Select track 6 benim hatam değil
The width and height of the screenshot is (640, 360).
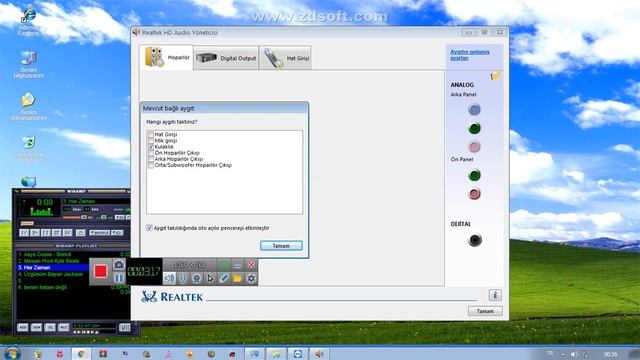[42, 287]
